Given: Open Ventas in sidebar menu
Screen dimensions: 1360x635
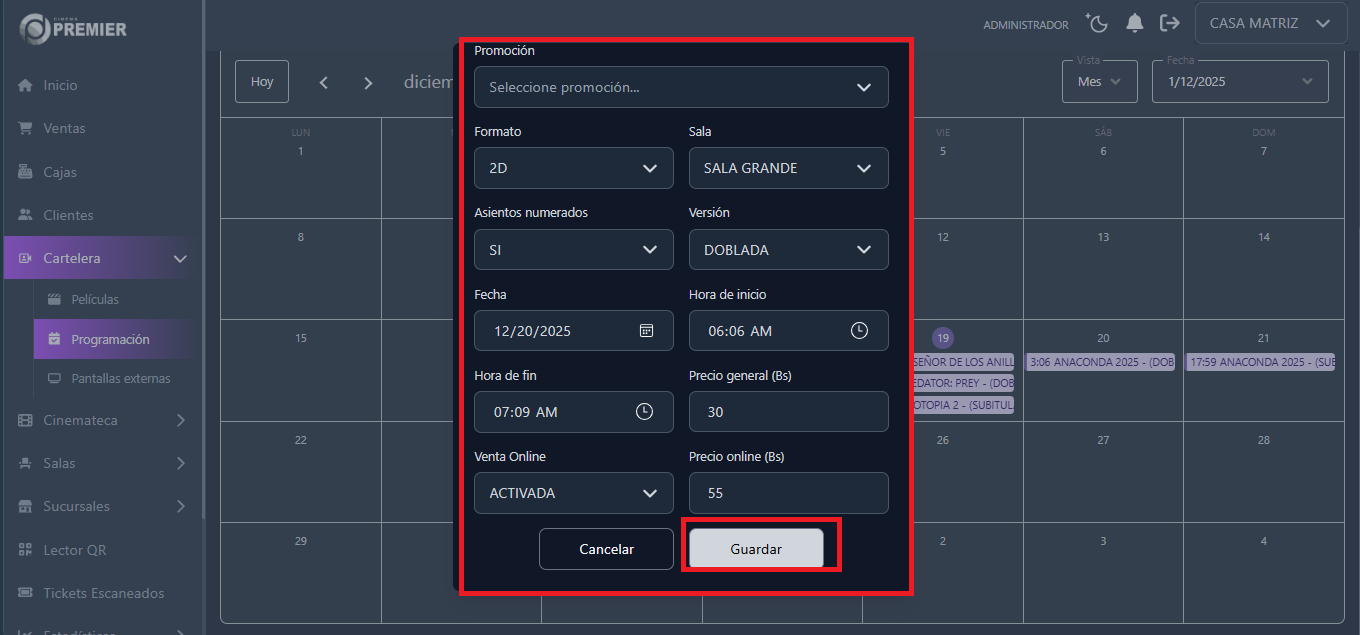Looking at the screenshot, I should pyautogui.click(x=64, y=129).
